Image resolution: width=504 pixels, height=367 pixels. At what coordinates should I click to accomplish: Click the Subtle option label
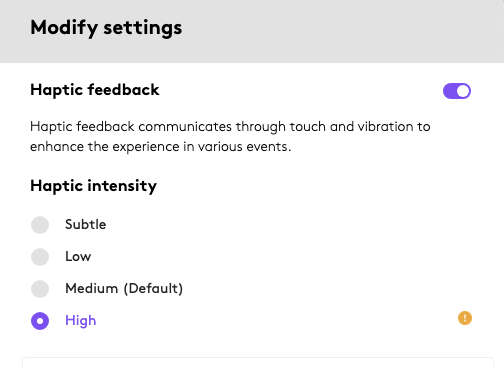tap(86, 224)
